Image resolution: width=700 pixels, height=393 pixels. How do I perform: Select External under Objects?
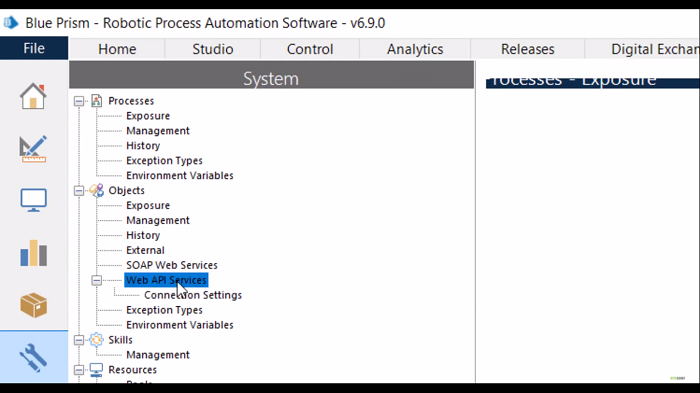tap(145, 250)
